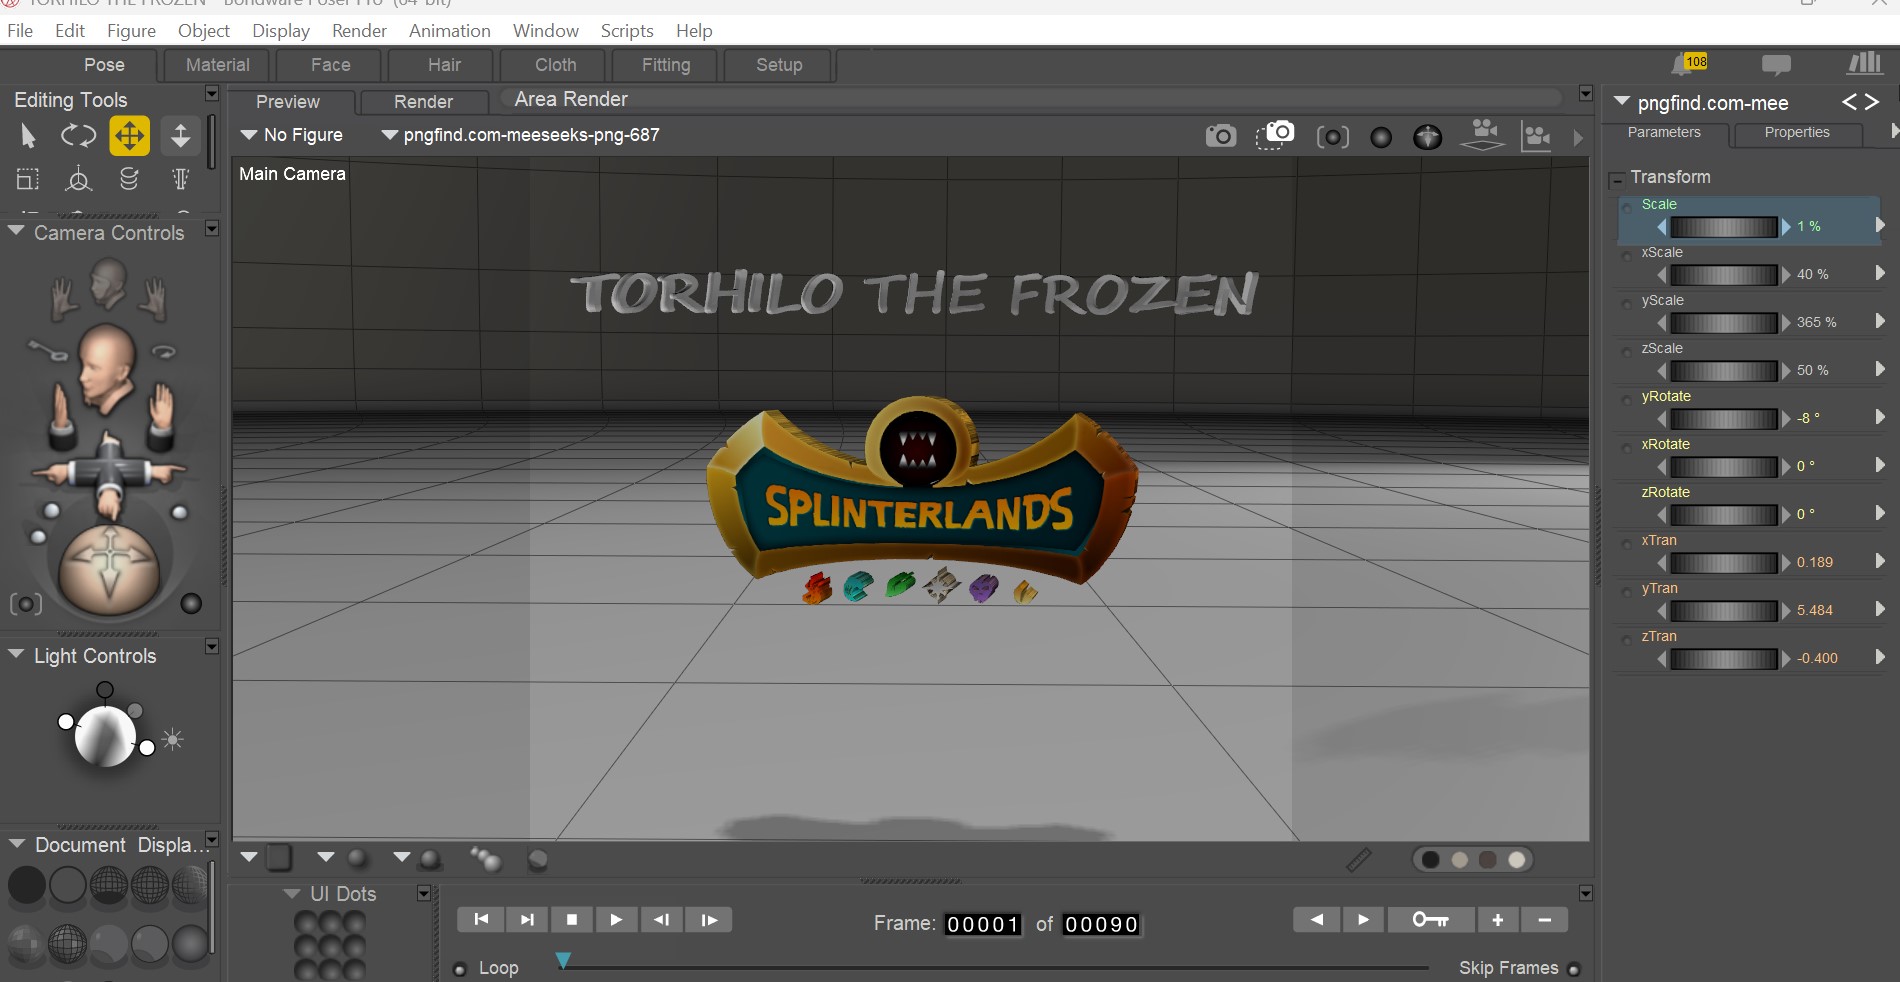Collapse the Light Controls panel
This screenshot has width=1900, height=982.
[x=16, y=654]
